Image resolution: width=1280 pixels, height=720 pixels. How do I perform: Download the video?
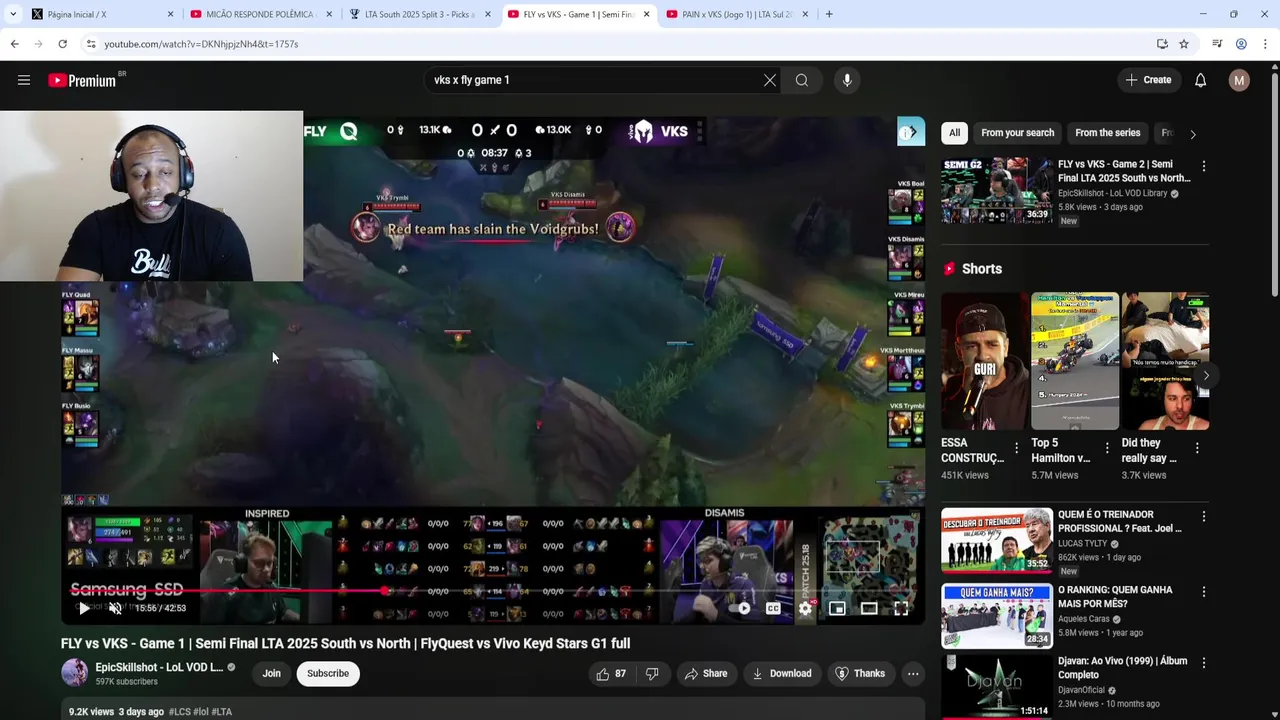[x=781, y=674]
